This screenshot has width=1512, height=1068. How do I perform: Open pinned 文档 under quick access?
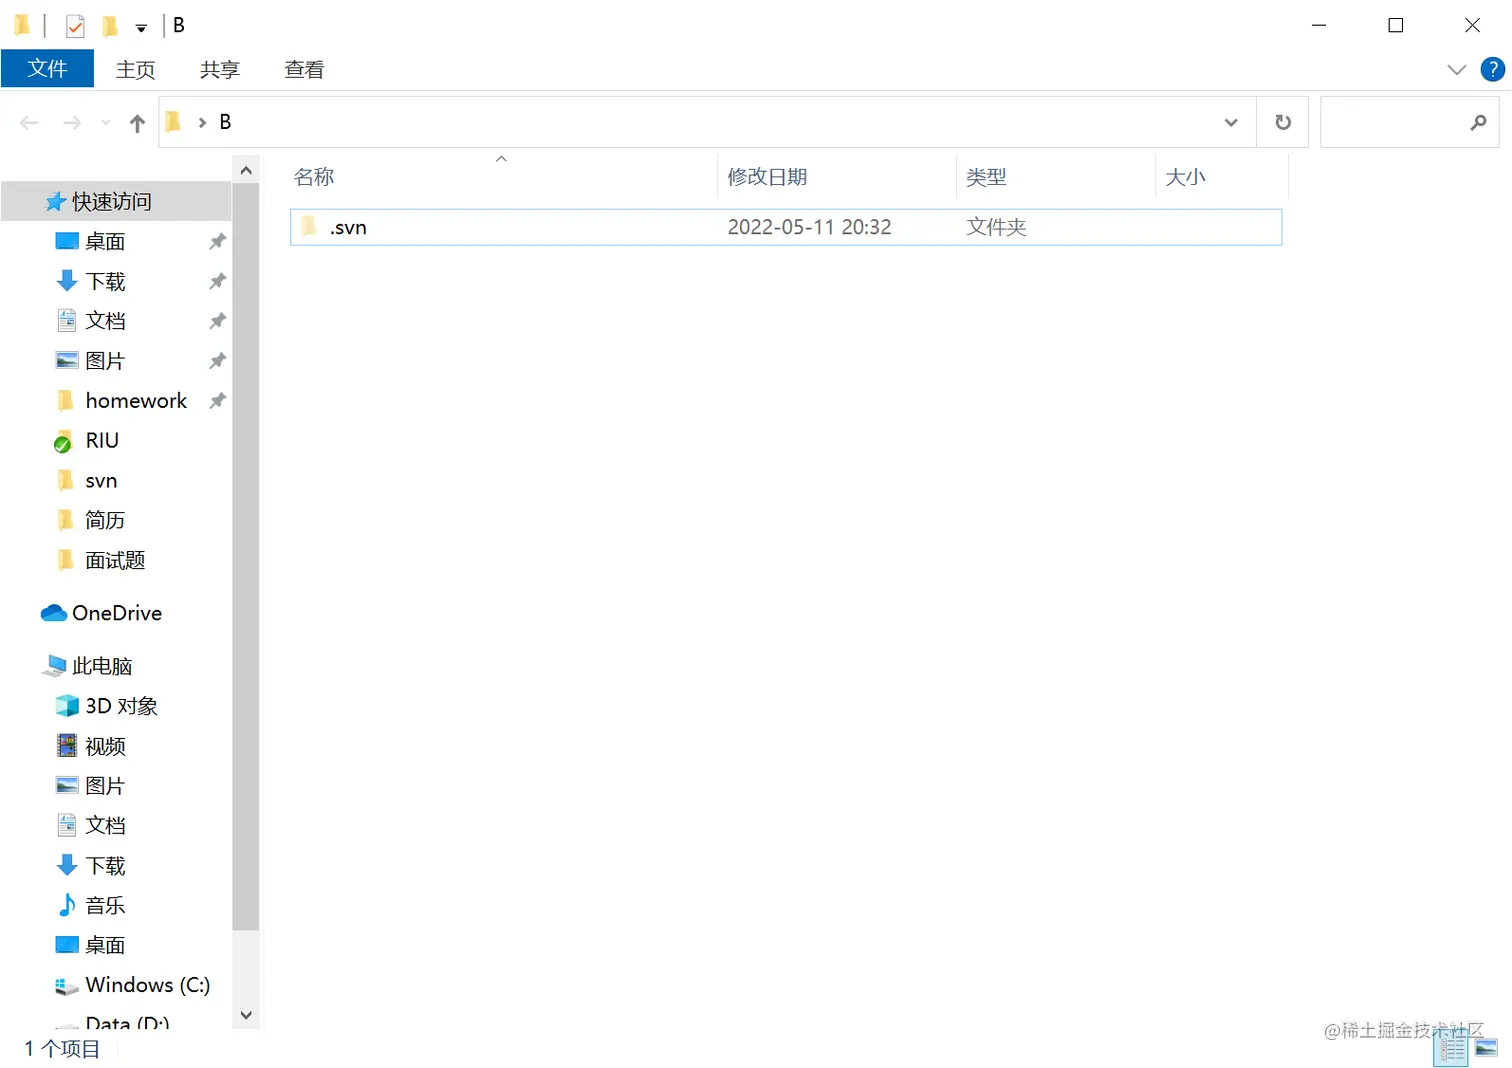coord(105,321)
